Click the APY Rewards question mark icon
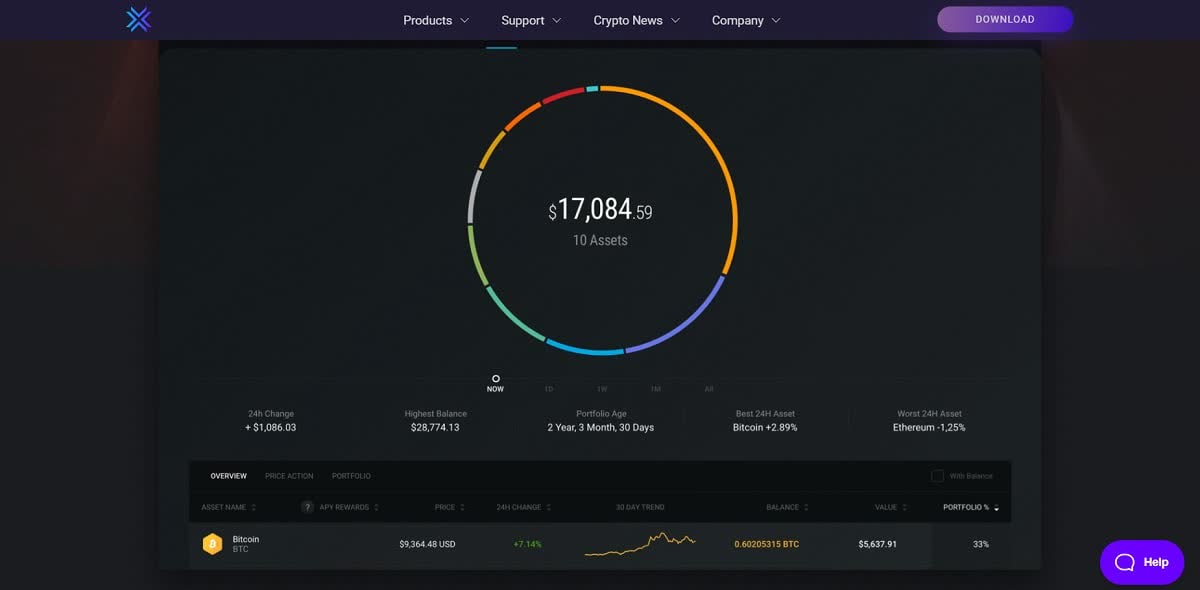The width and height of the screenshot is (1200, 590). coord(308,507)
